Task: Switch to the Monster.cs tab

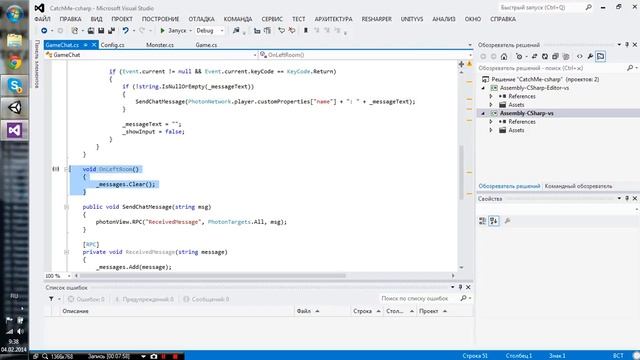Action: [x=160, y=45]
